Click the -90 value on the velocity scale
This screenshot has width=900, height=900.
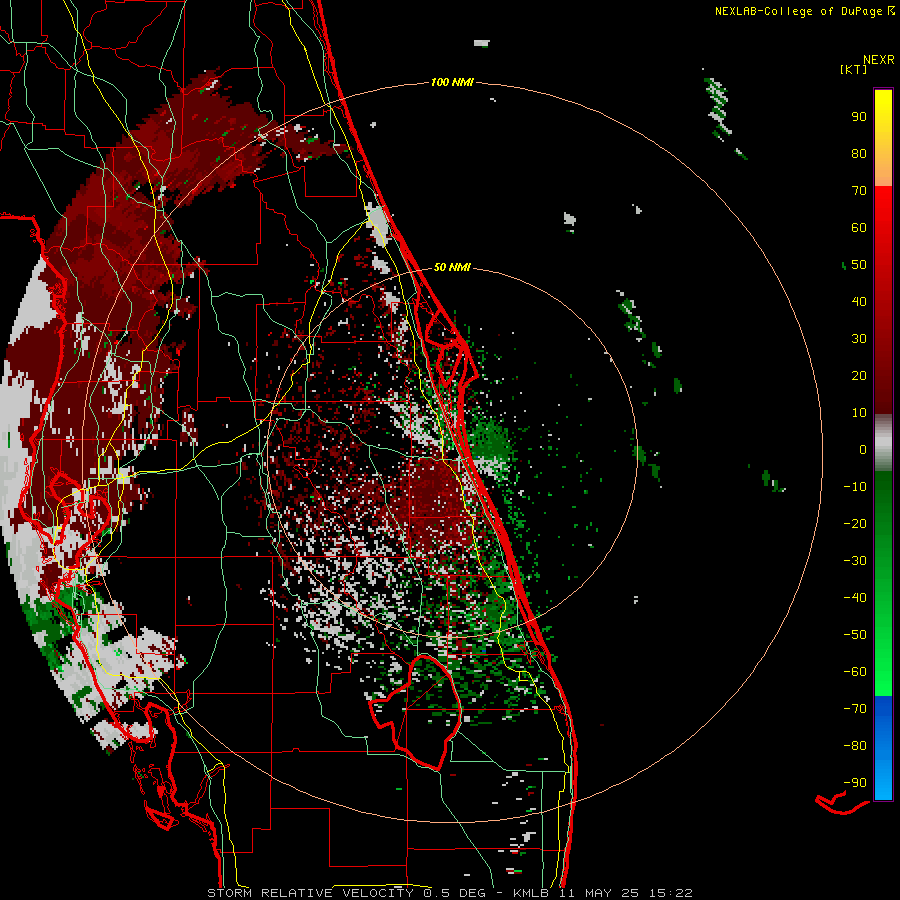pos(855,783)
